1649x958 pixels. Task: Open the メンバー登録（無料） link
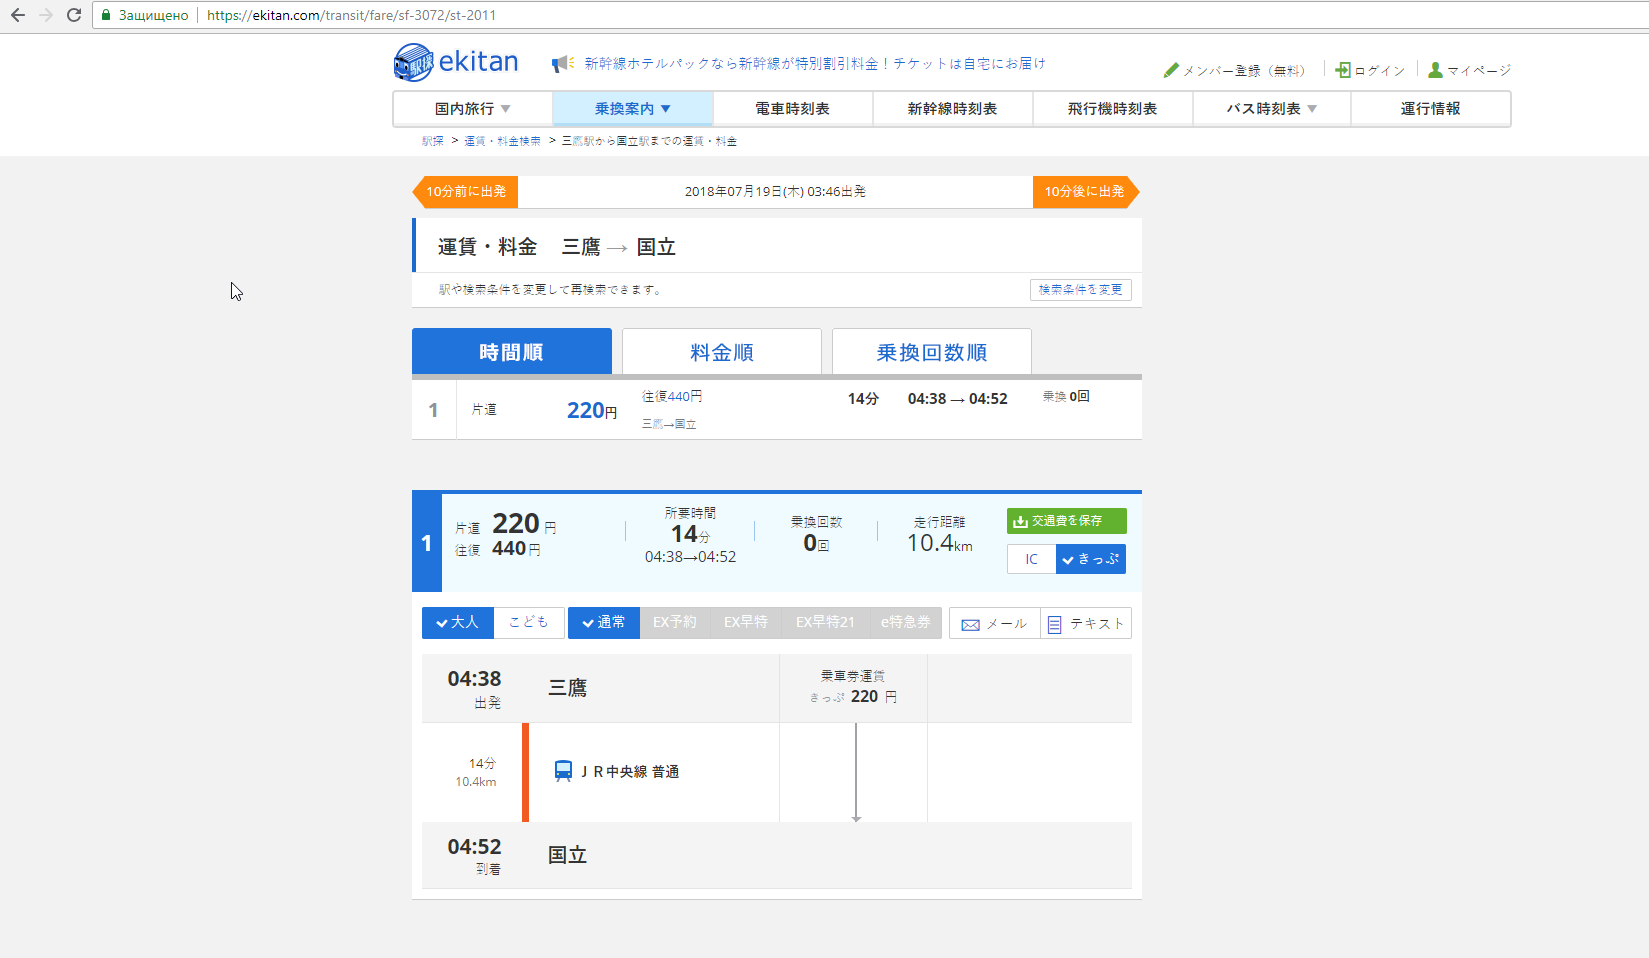click(1244, 71)
